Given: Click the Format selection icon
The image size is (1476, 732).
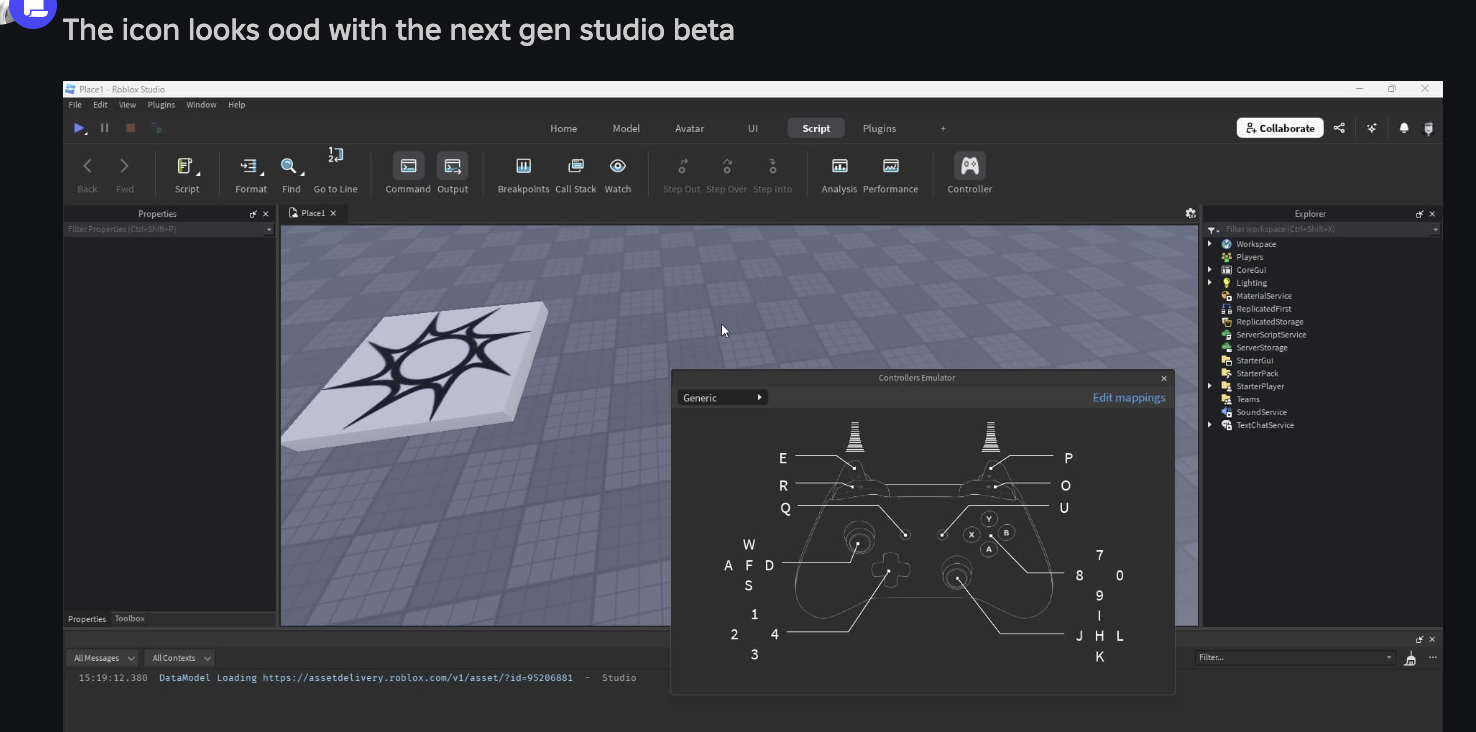Looking at the screenshot, I should click(250, 166).
